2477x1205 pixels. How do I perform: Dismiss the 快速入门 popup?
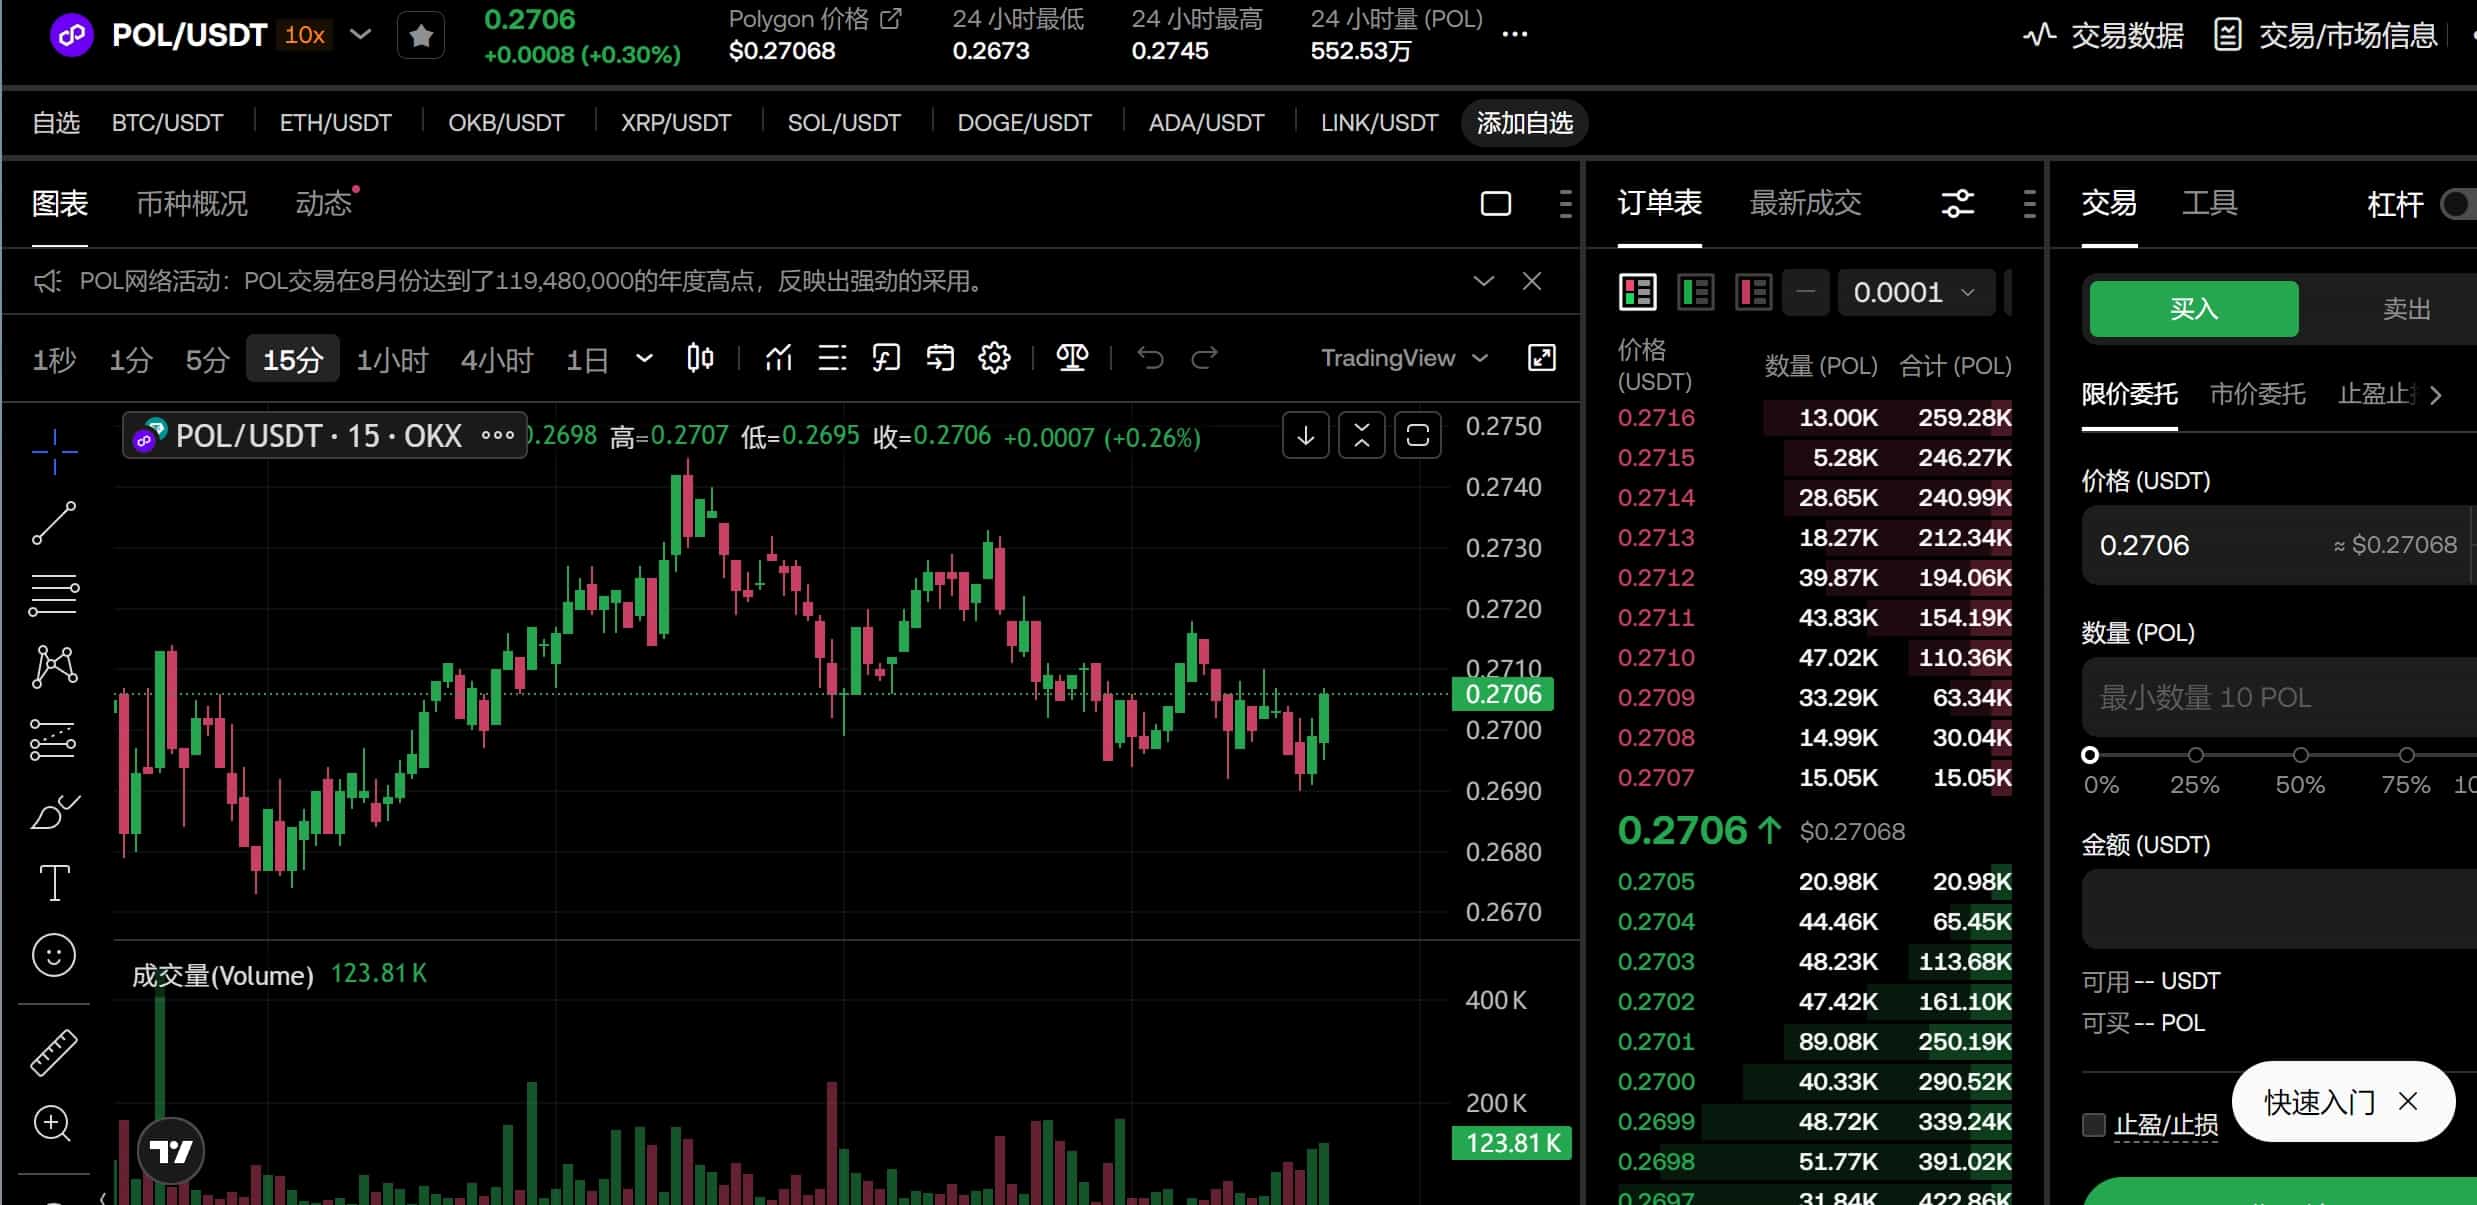(2408, 1102)
